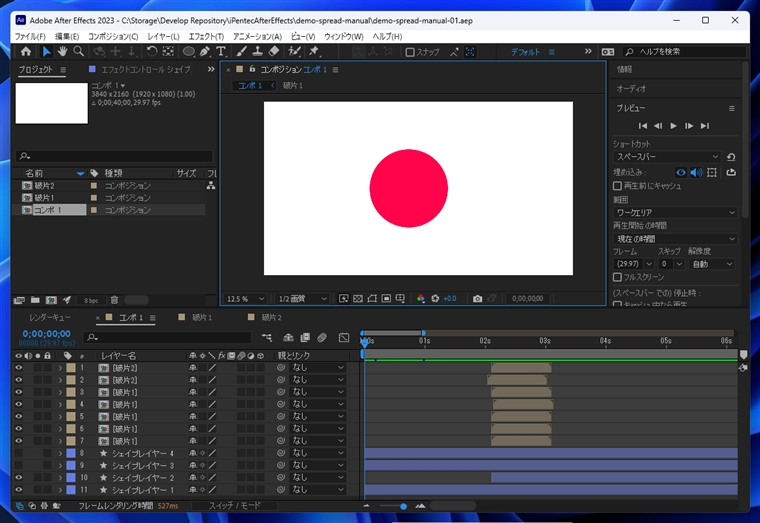This screenshot has width=760, height=523.
Task: Enable スナップ checkbox in toolbar
Action: [x=410, y=52]
